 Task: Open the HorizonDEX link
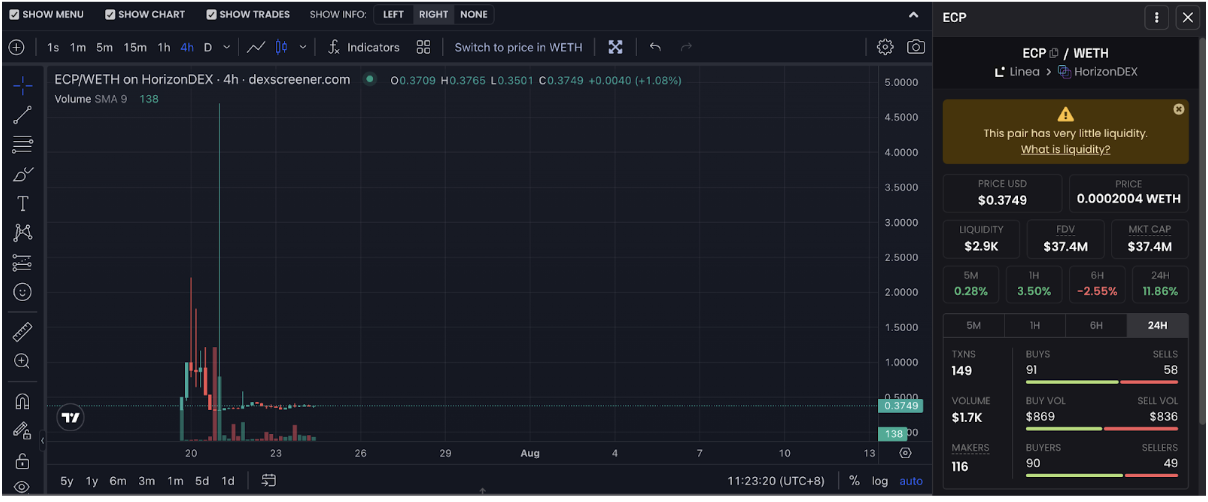1097,72
